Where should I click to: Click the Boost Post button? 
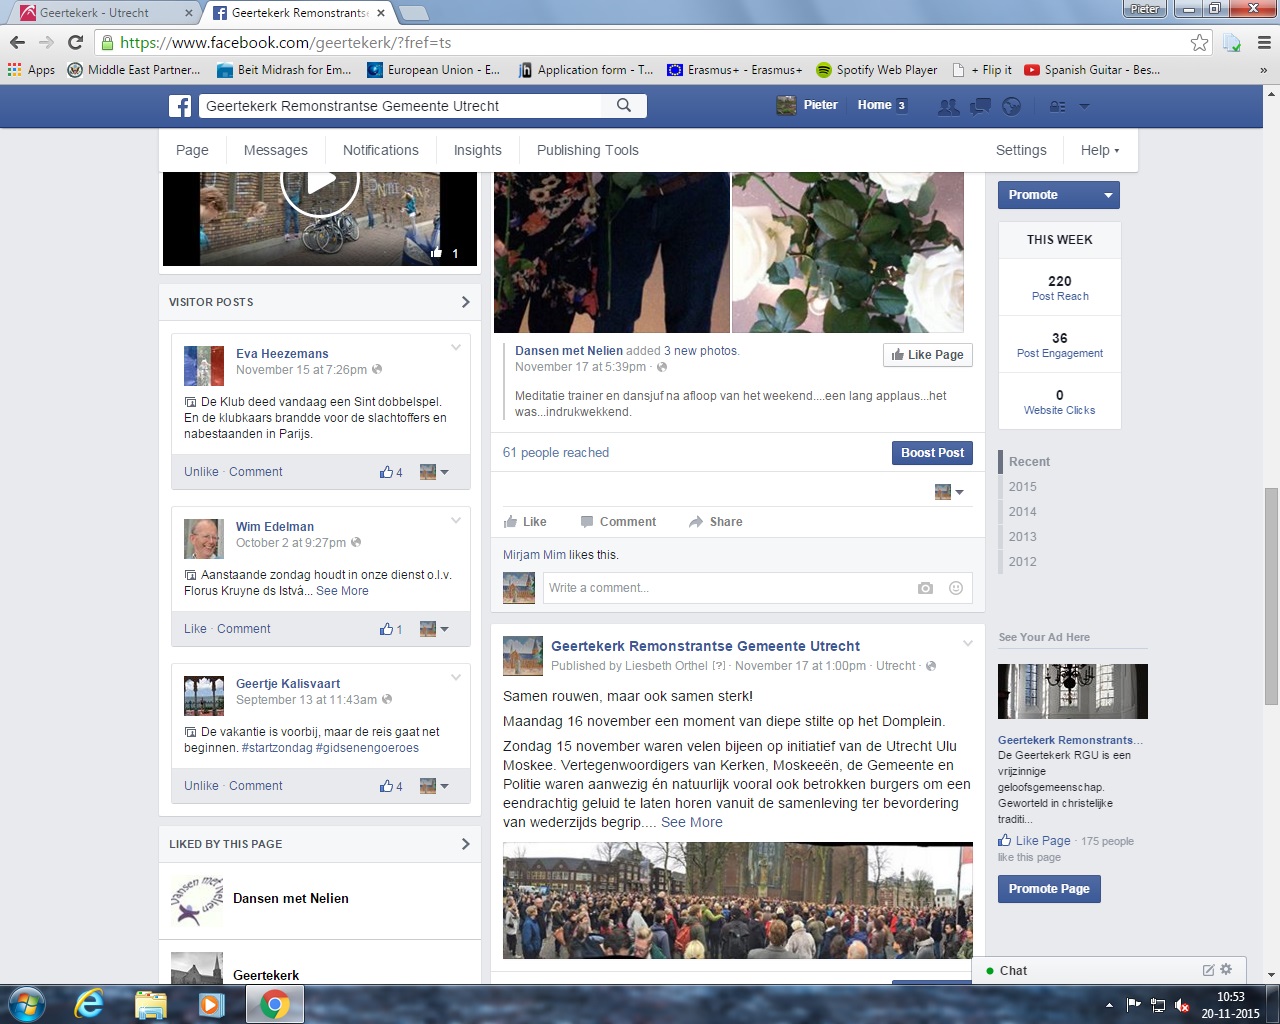click(932, 453)
